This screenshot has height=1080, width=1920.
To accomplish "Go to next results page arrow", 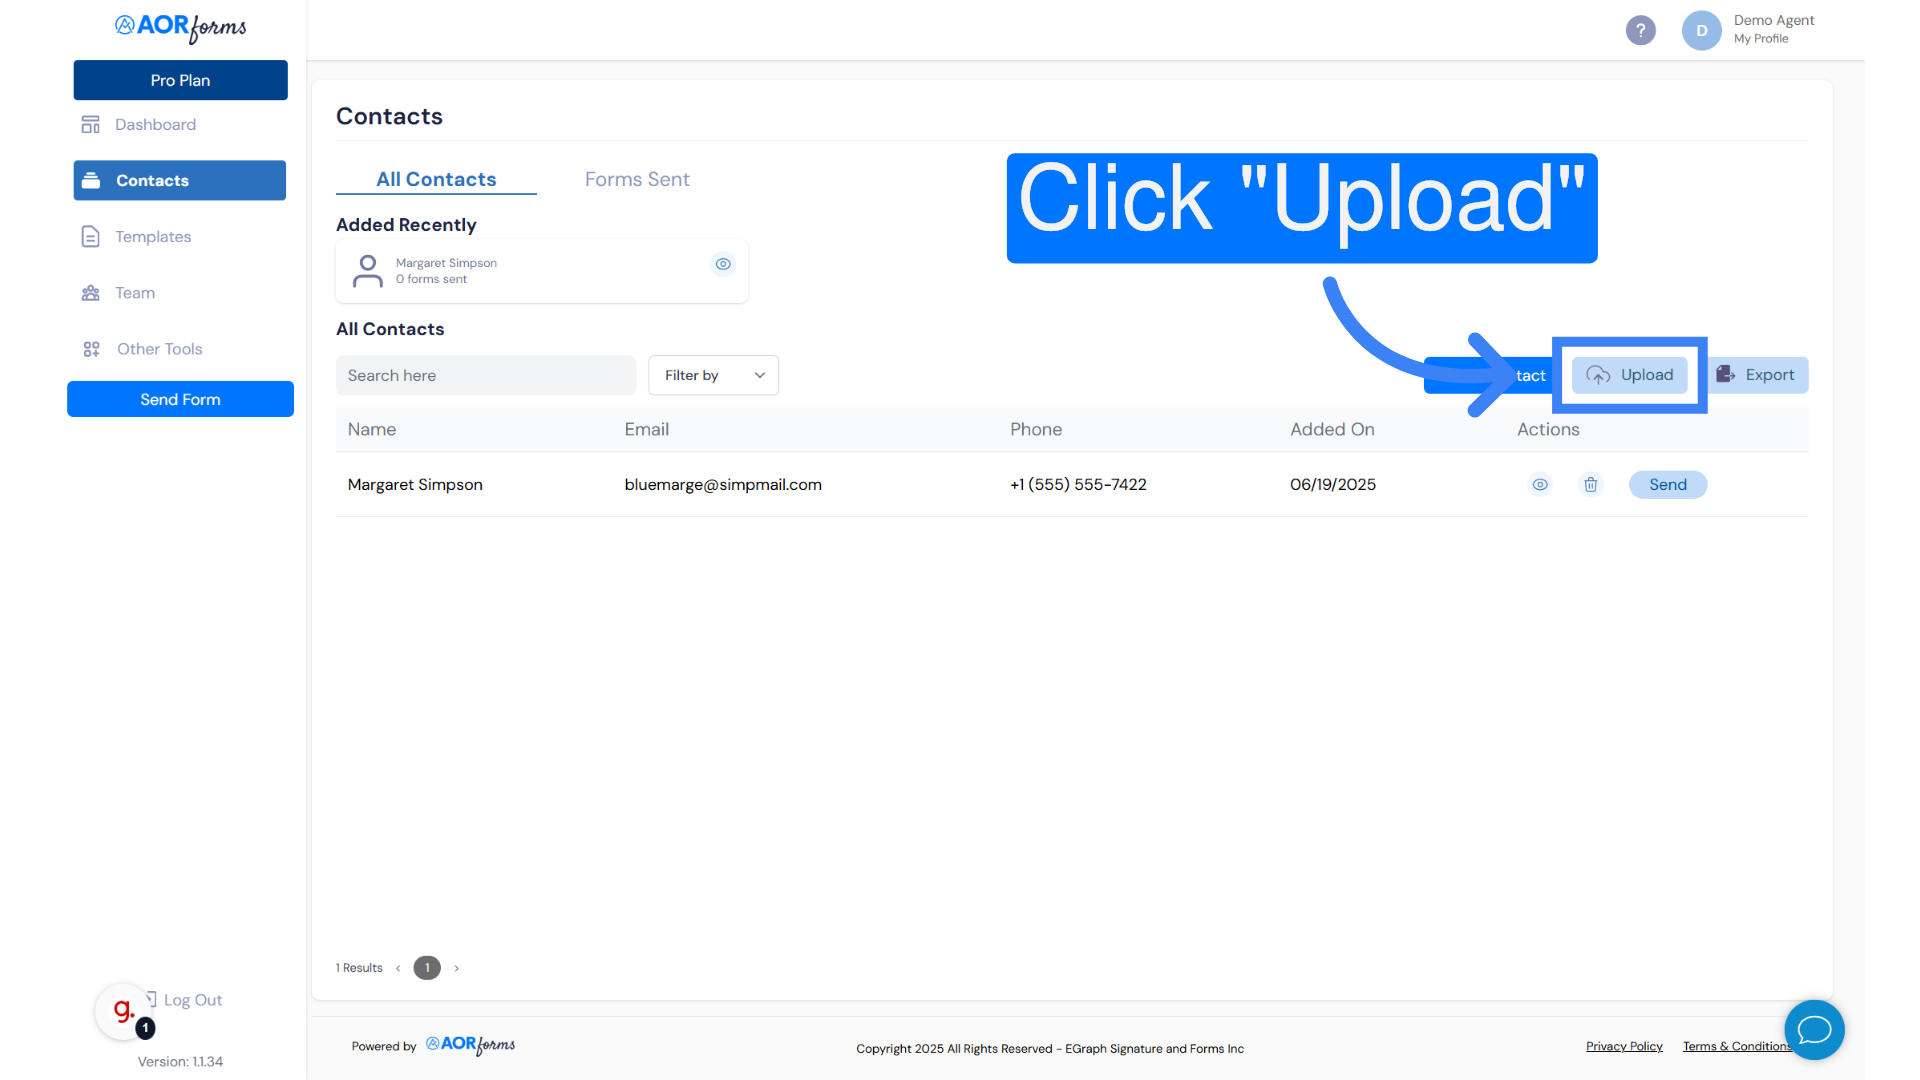I will click(x=457, y=968).
